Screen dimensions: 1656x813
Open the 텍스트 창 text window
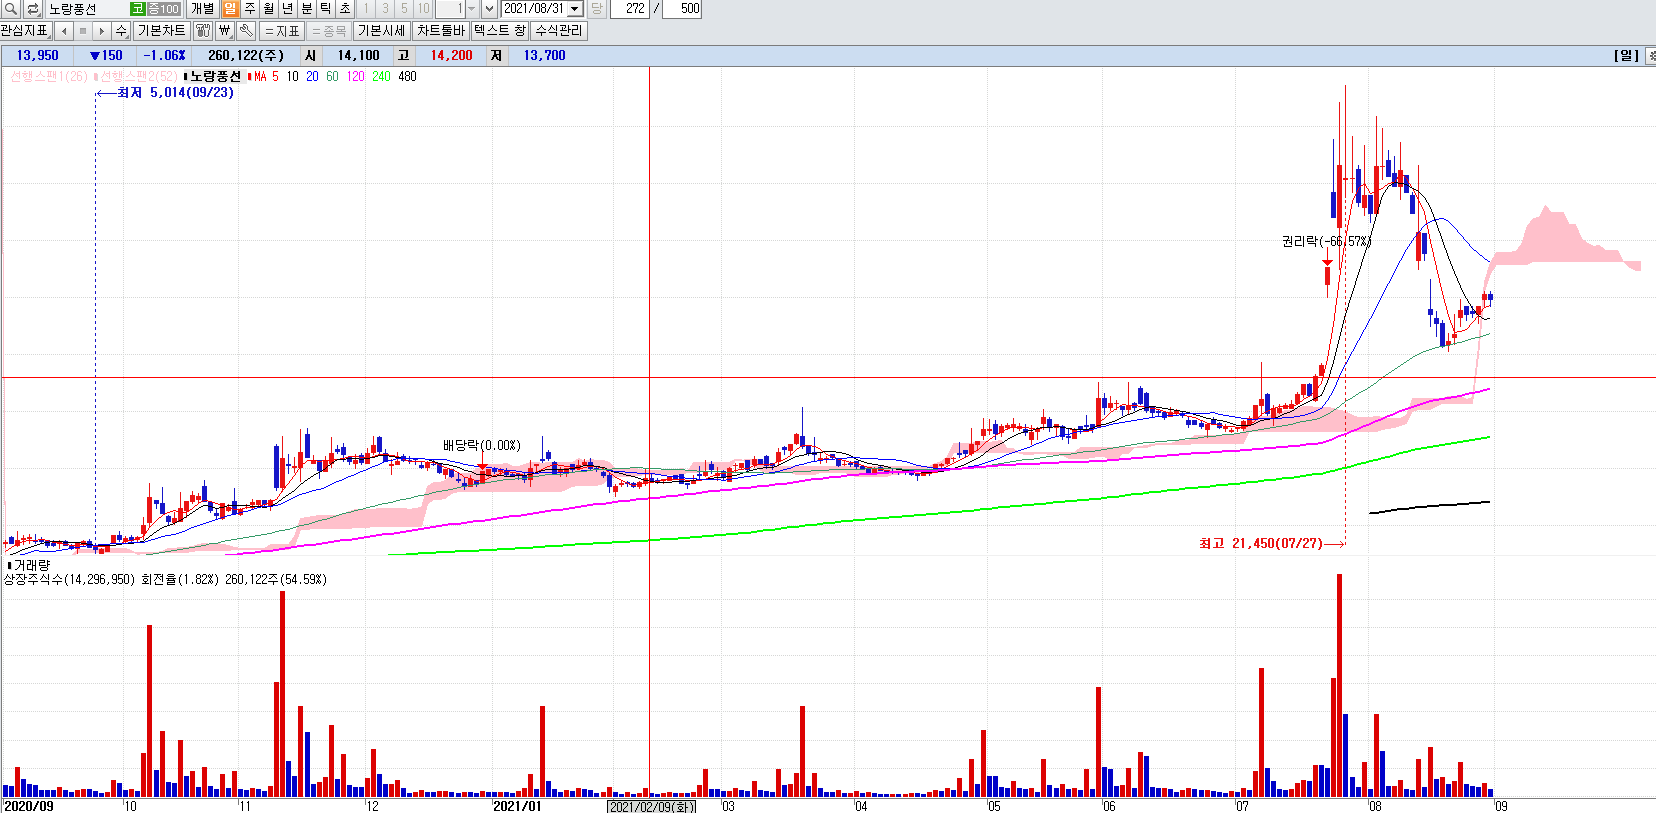pyautogui.click(x=500, y=31)
